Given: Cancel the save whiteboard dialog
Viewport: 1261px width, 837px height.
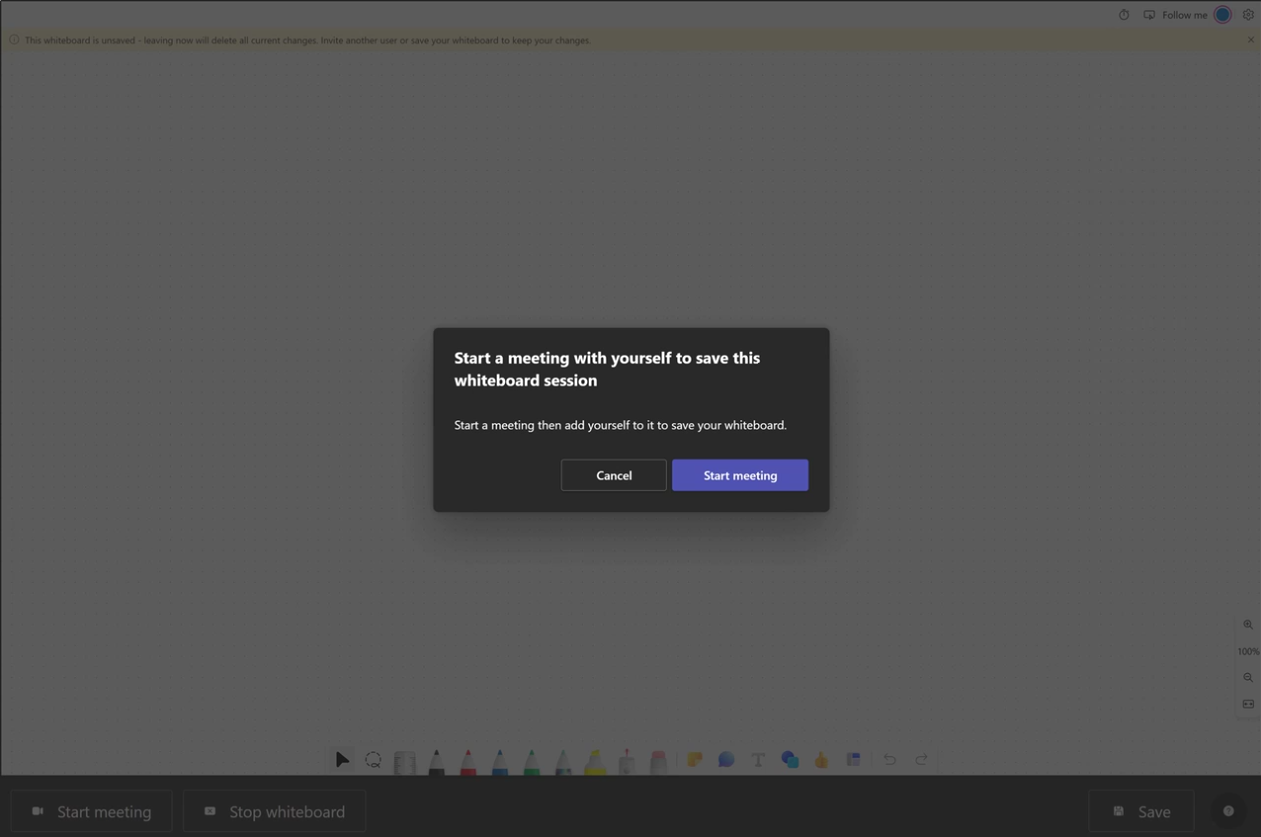Looking at the screenshot, I should [x=613, y=475].
